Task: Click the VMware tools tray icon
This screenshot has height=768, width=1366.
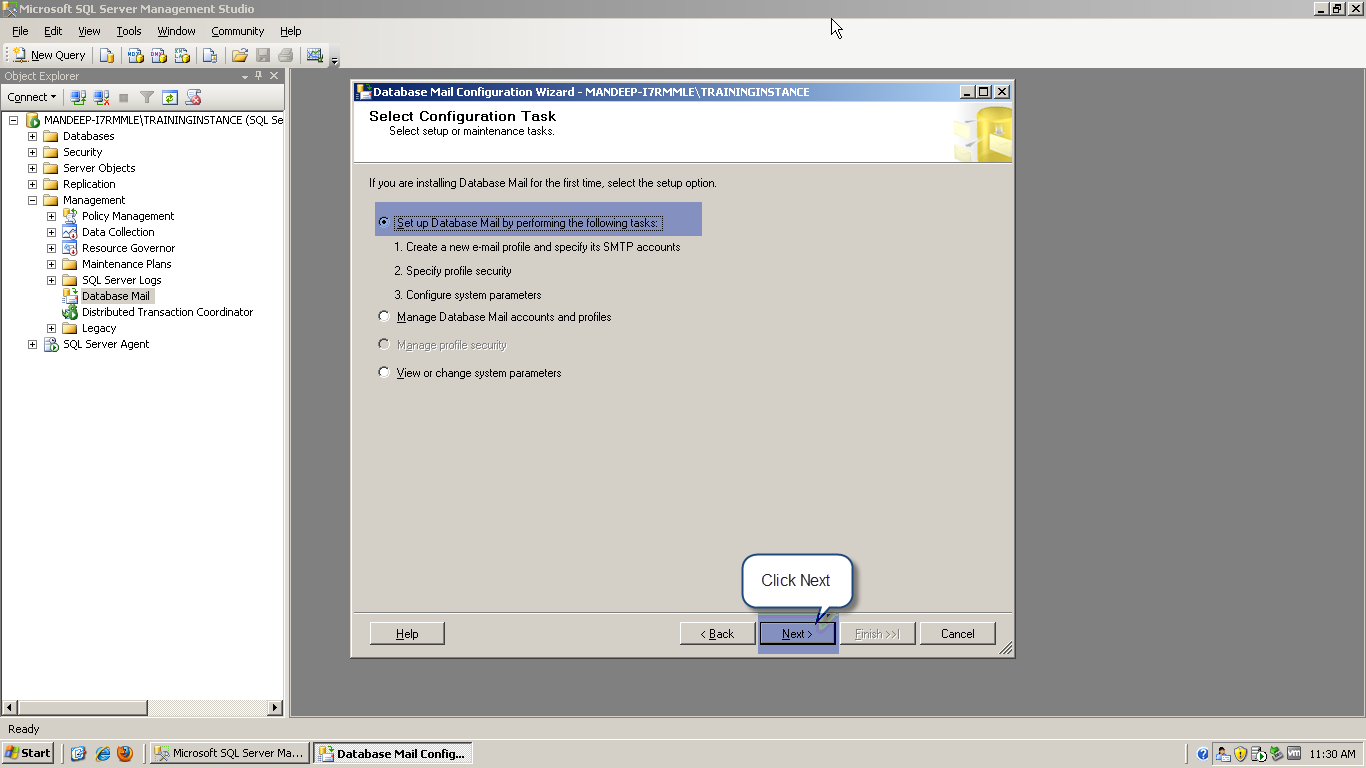Action: click(1294, 754)
